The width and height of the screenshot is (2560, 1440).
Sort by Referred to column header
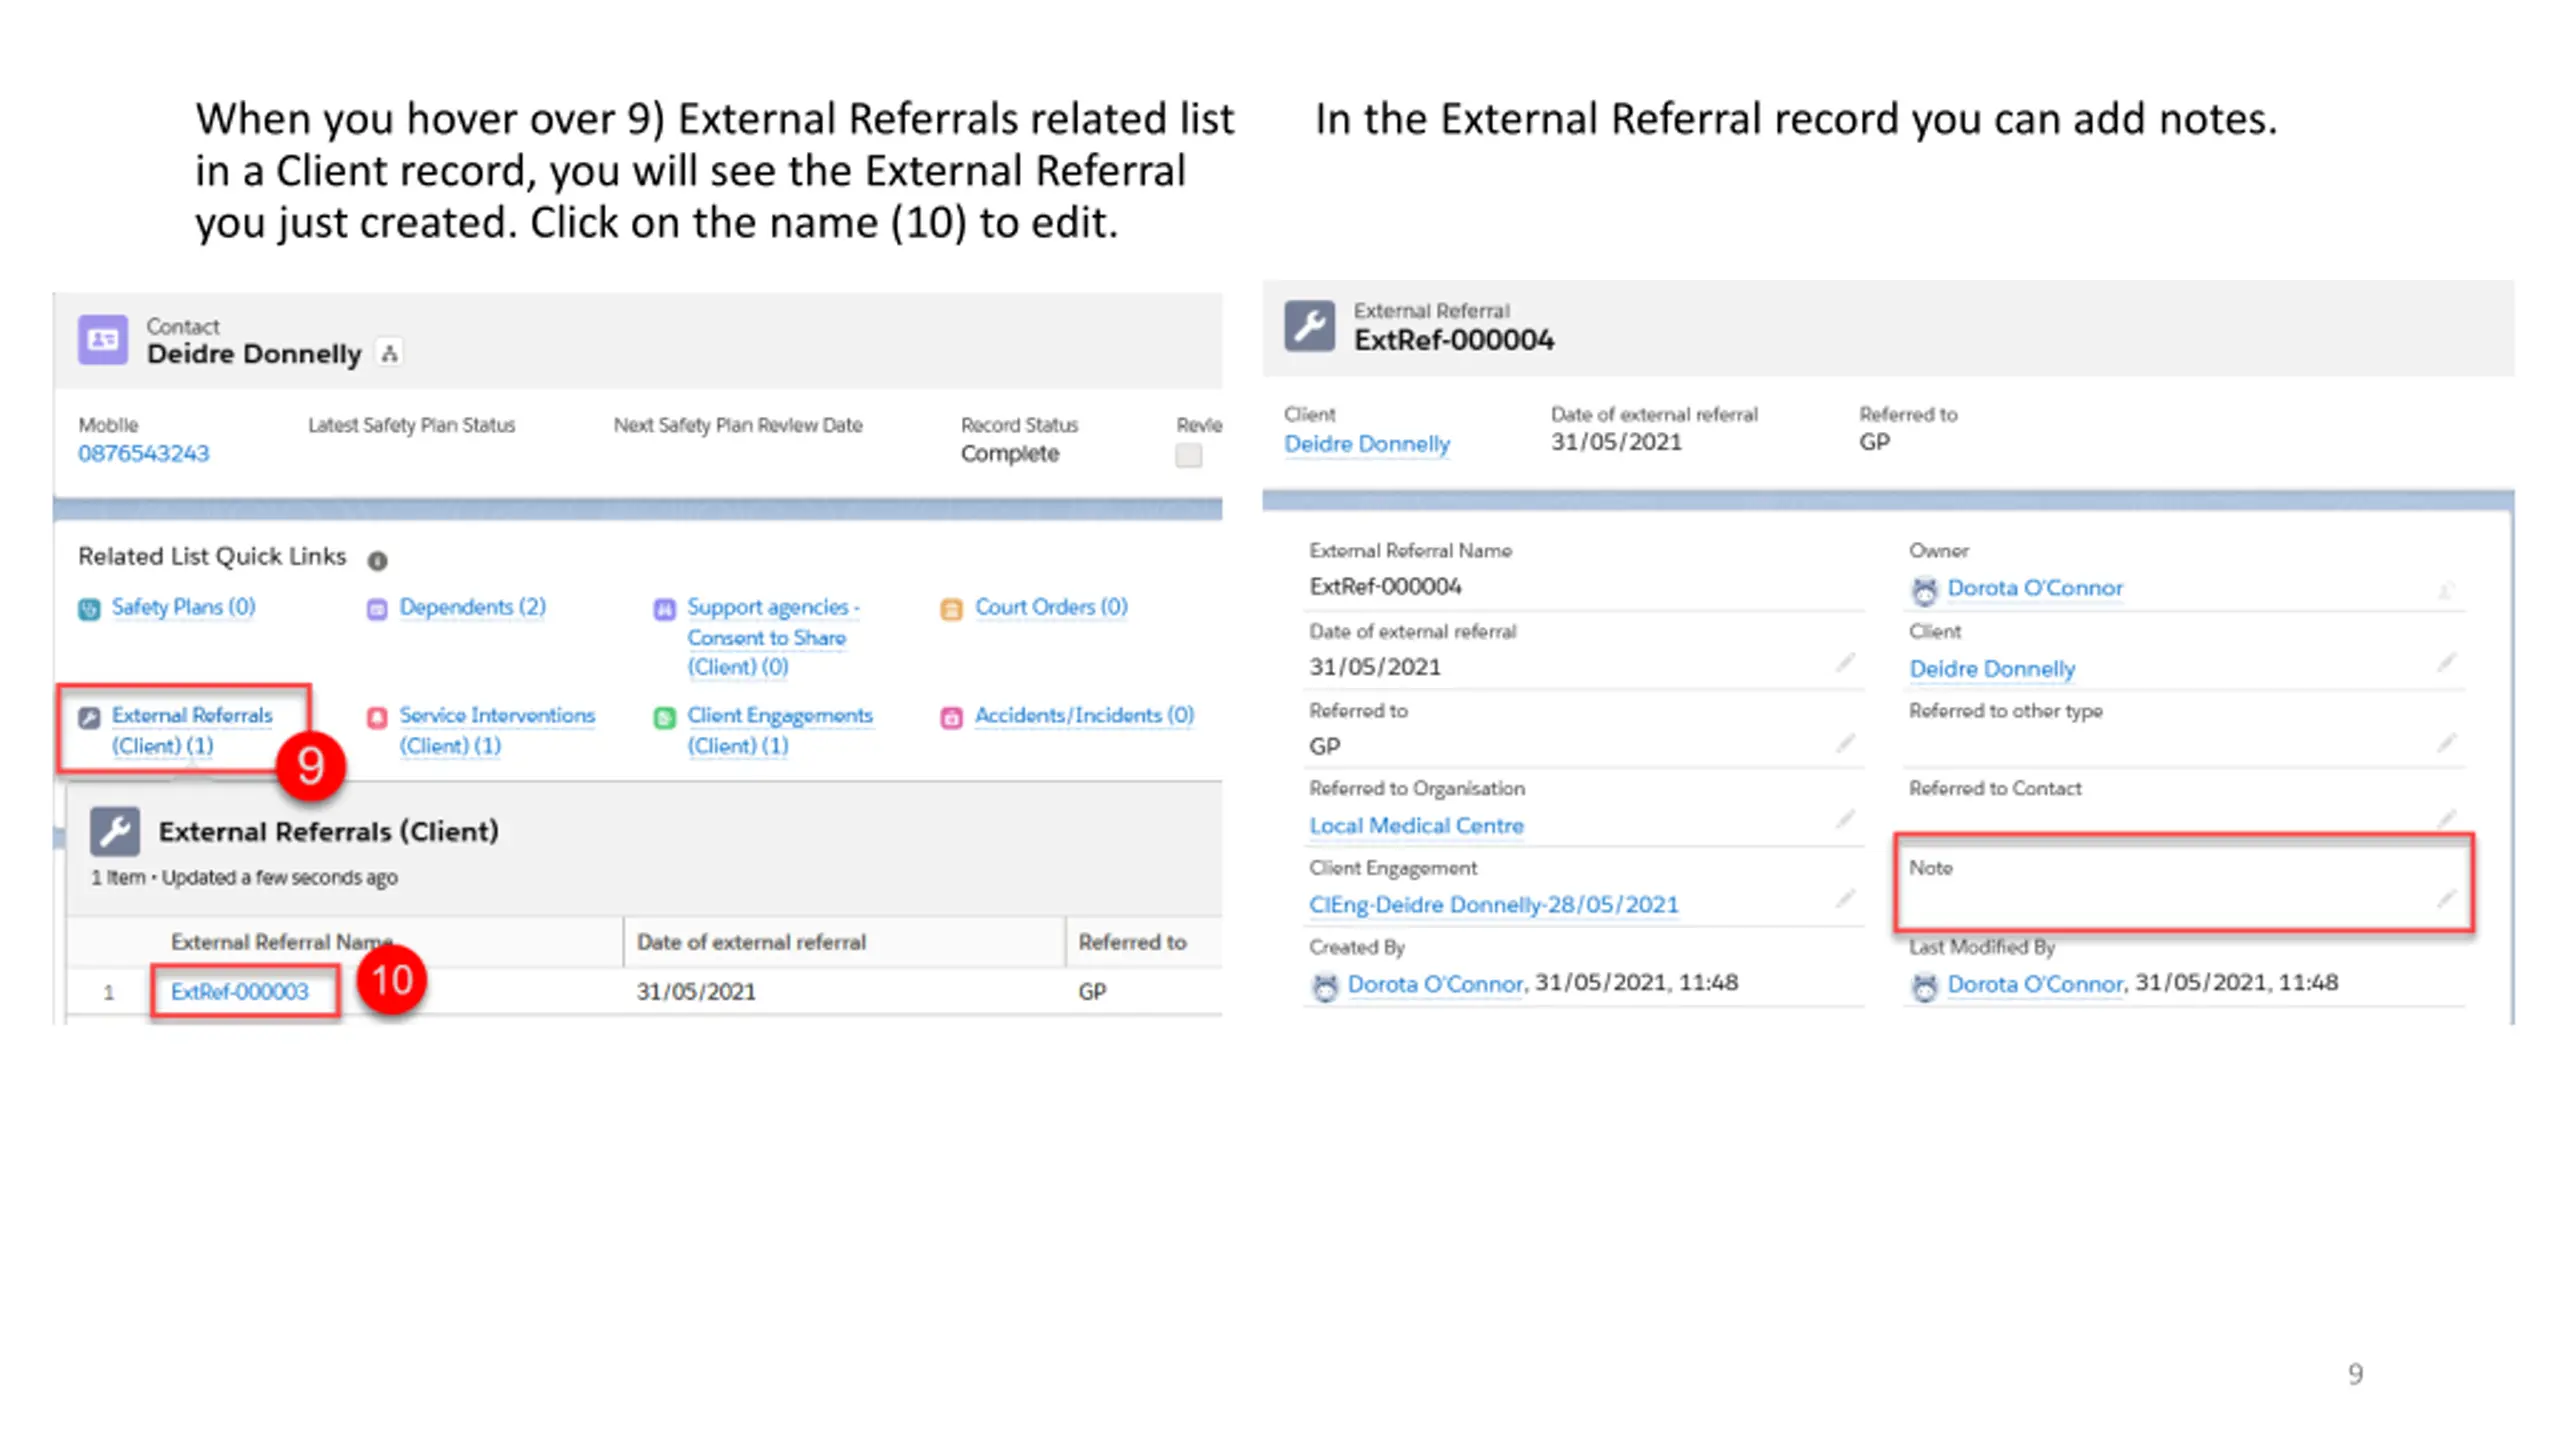tap(1132, 942)
